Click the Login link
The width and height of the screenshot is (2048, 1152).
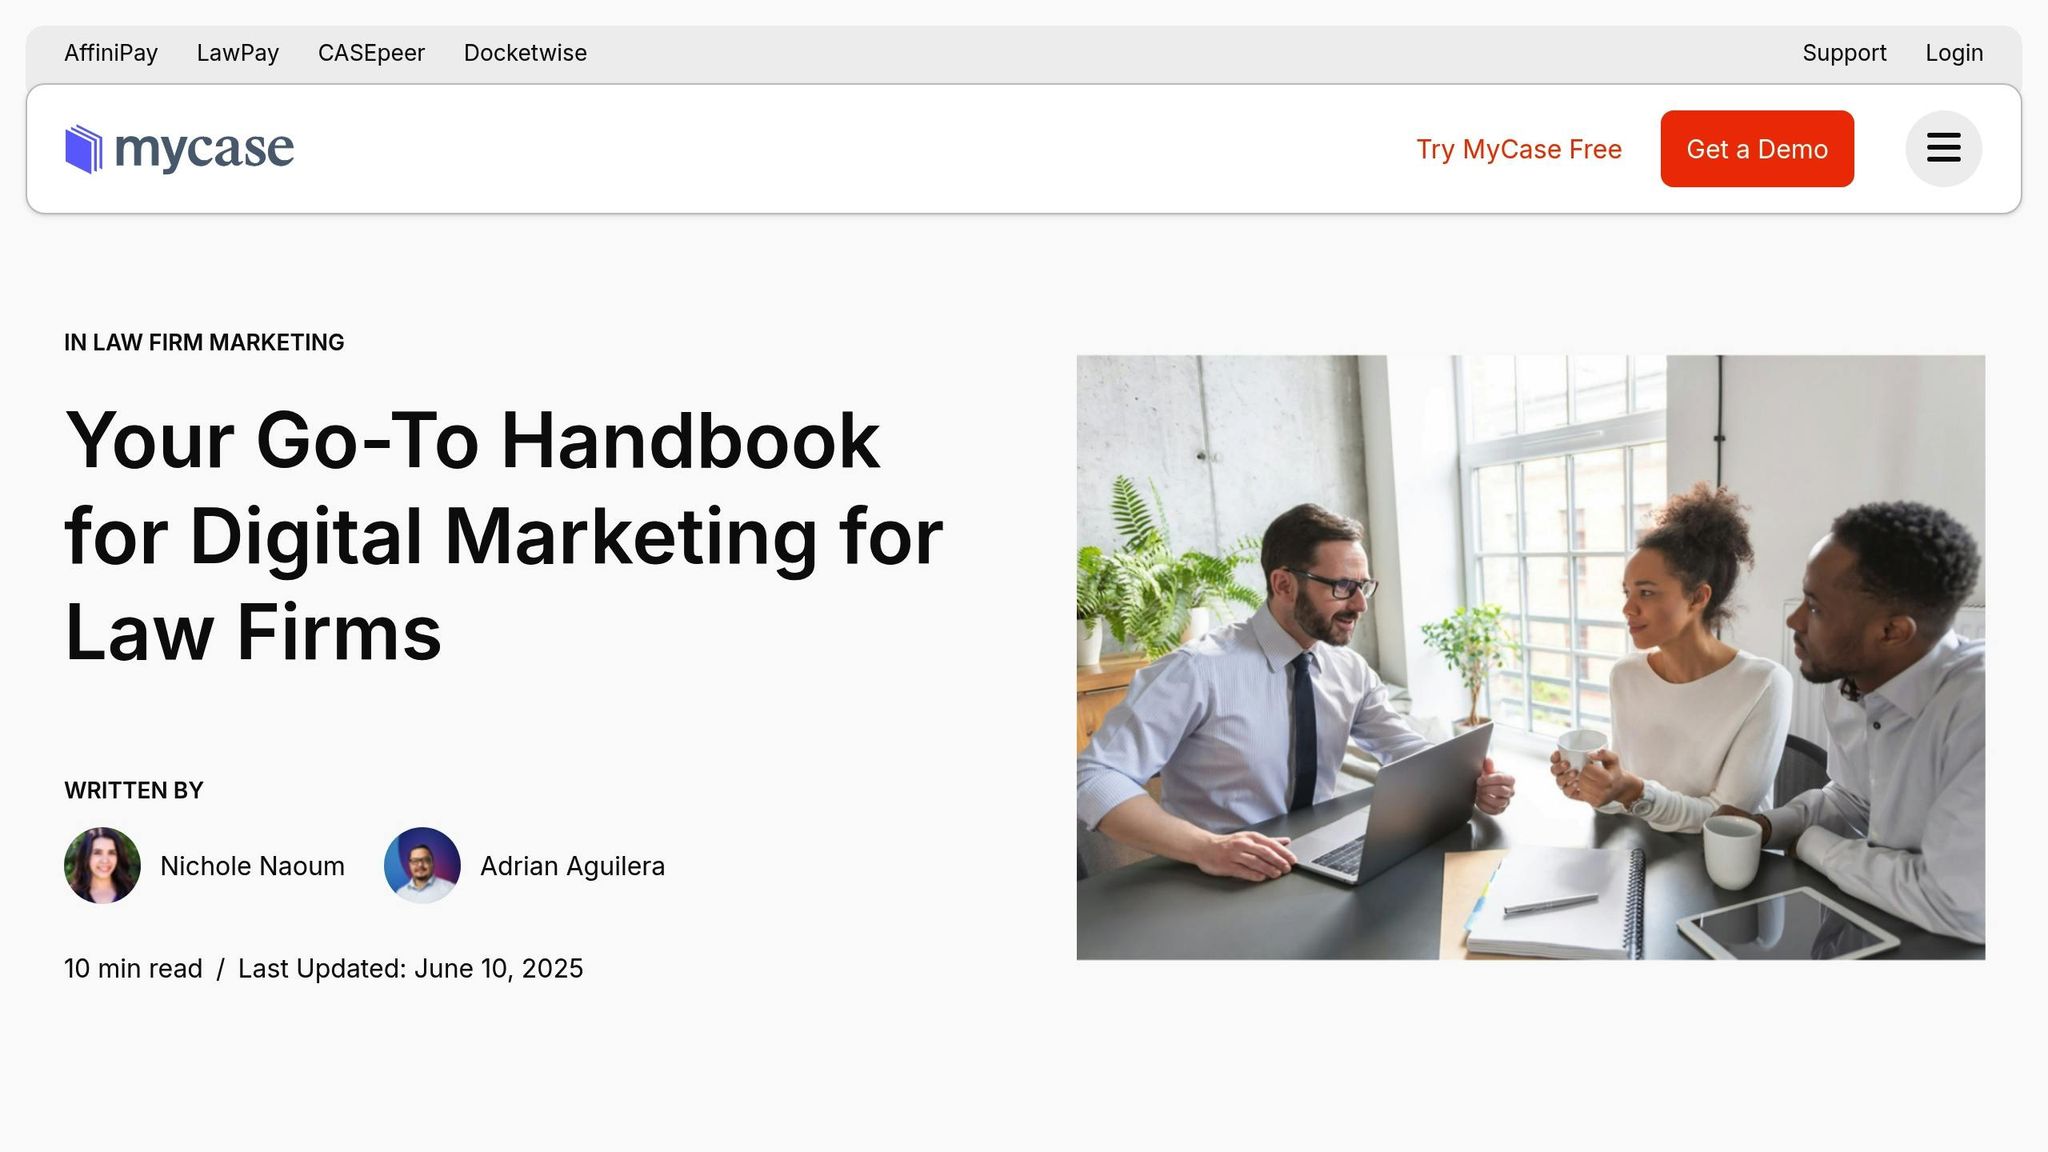click(1954, 53)
